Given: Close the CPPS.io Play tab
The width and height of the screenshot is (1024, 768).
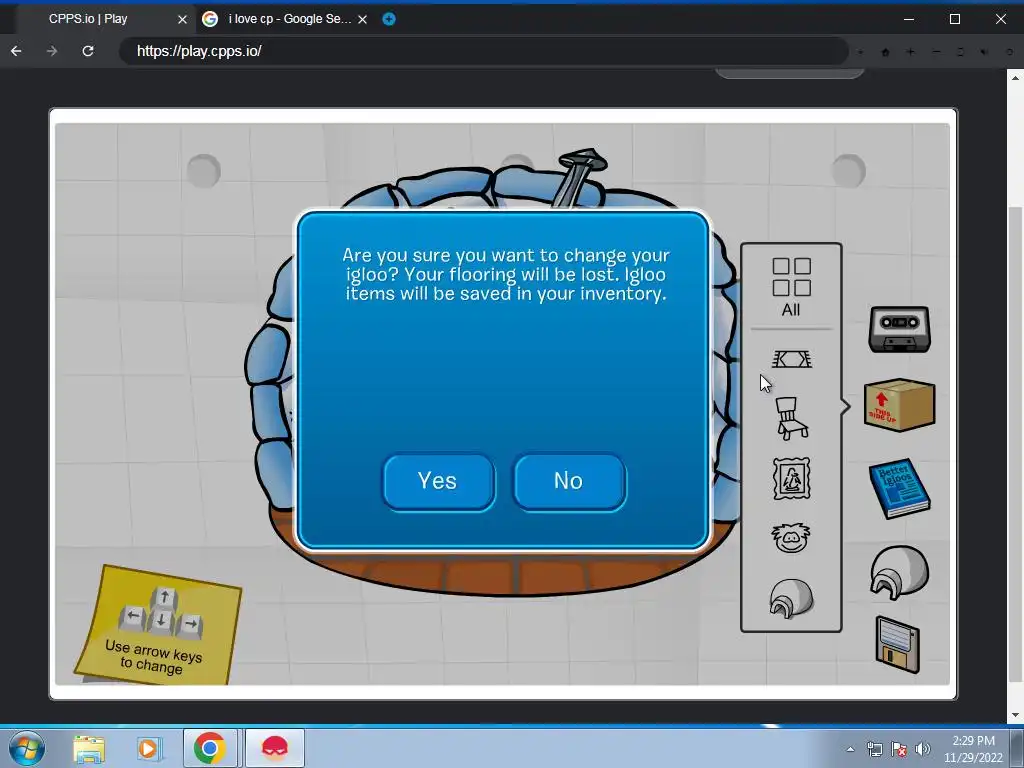Looking at the screenshot, I should coord(182,20).
